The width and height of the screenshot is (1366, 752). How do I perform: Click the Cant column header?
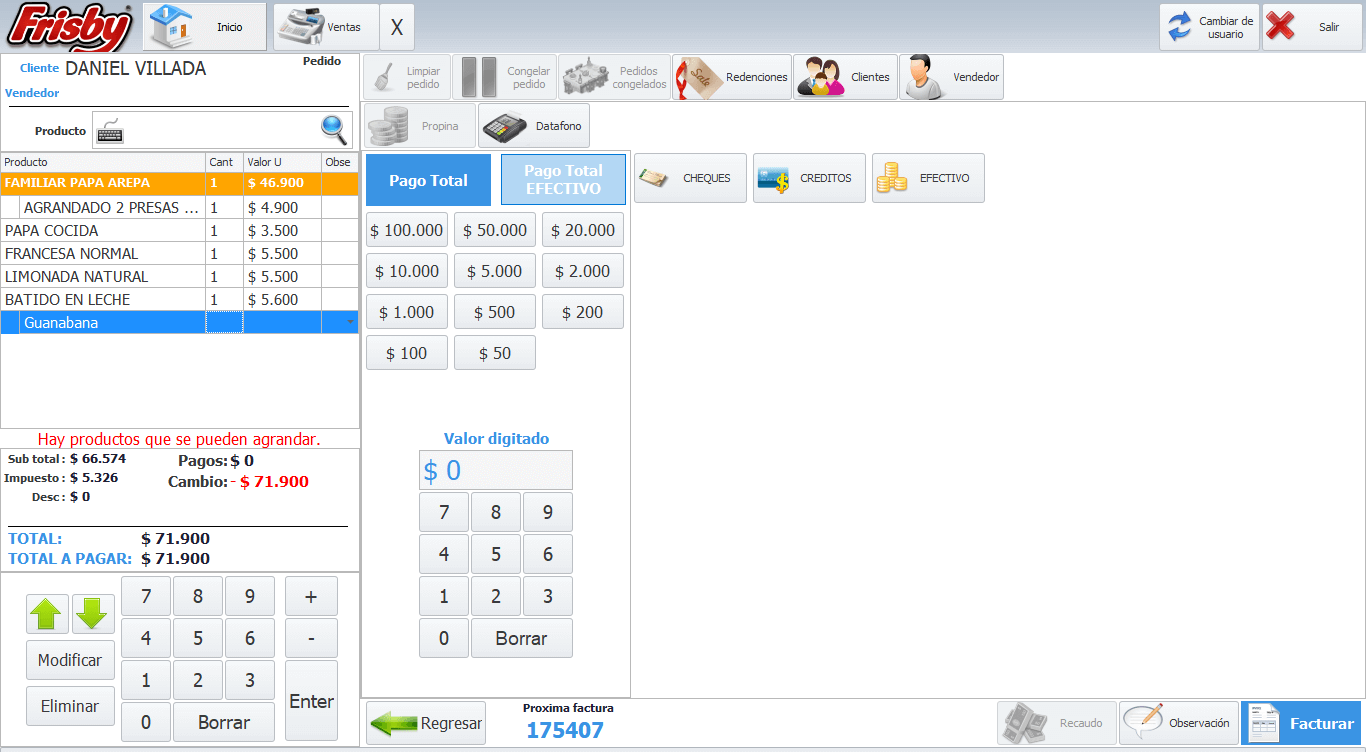click(224, 162)
